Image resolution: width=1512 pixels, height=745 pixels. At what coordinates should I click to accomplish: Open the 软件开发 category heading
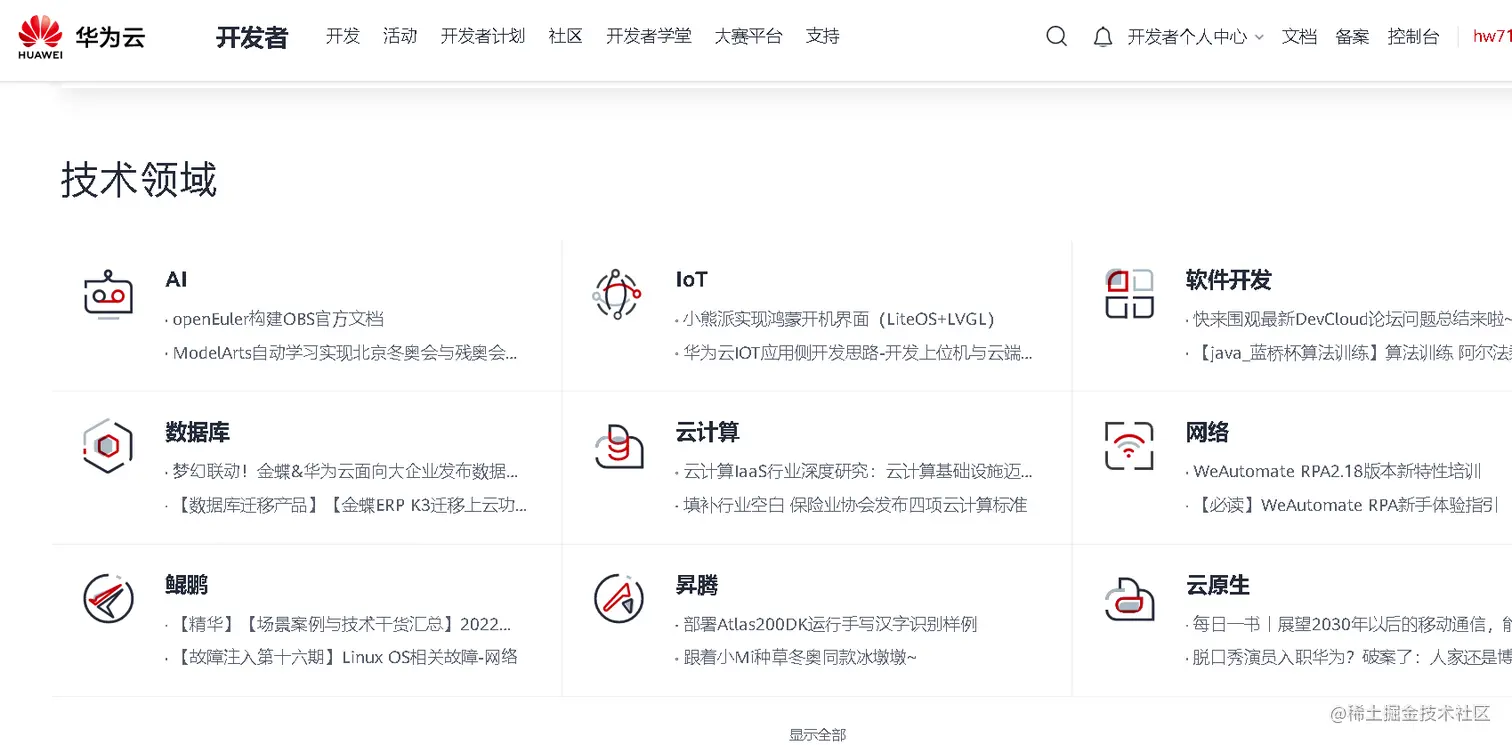coord(1229,280)
